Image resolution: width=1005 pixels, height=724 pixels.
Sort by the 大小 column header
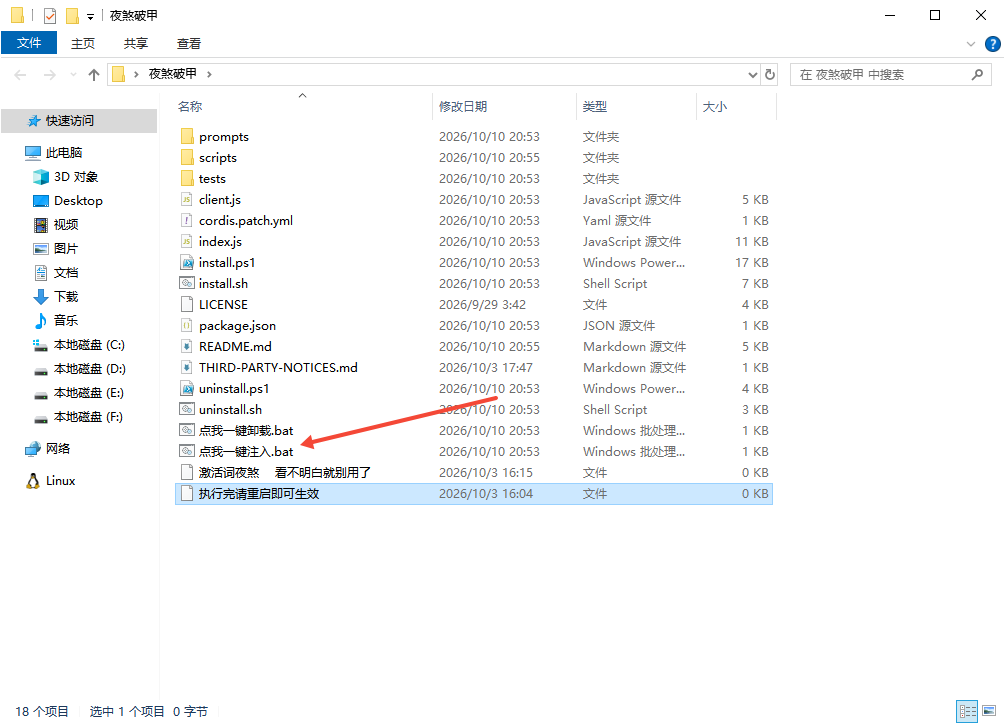[x=736, y=106]
